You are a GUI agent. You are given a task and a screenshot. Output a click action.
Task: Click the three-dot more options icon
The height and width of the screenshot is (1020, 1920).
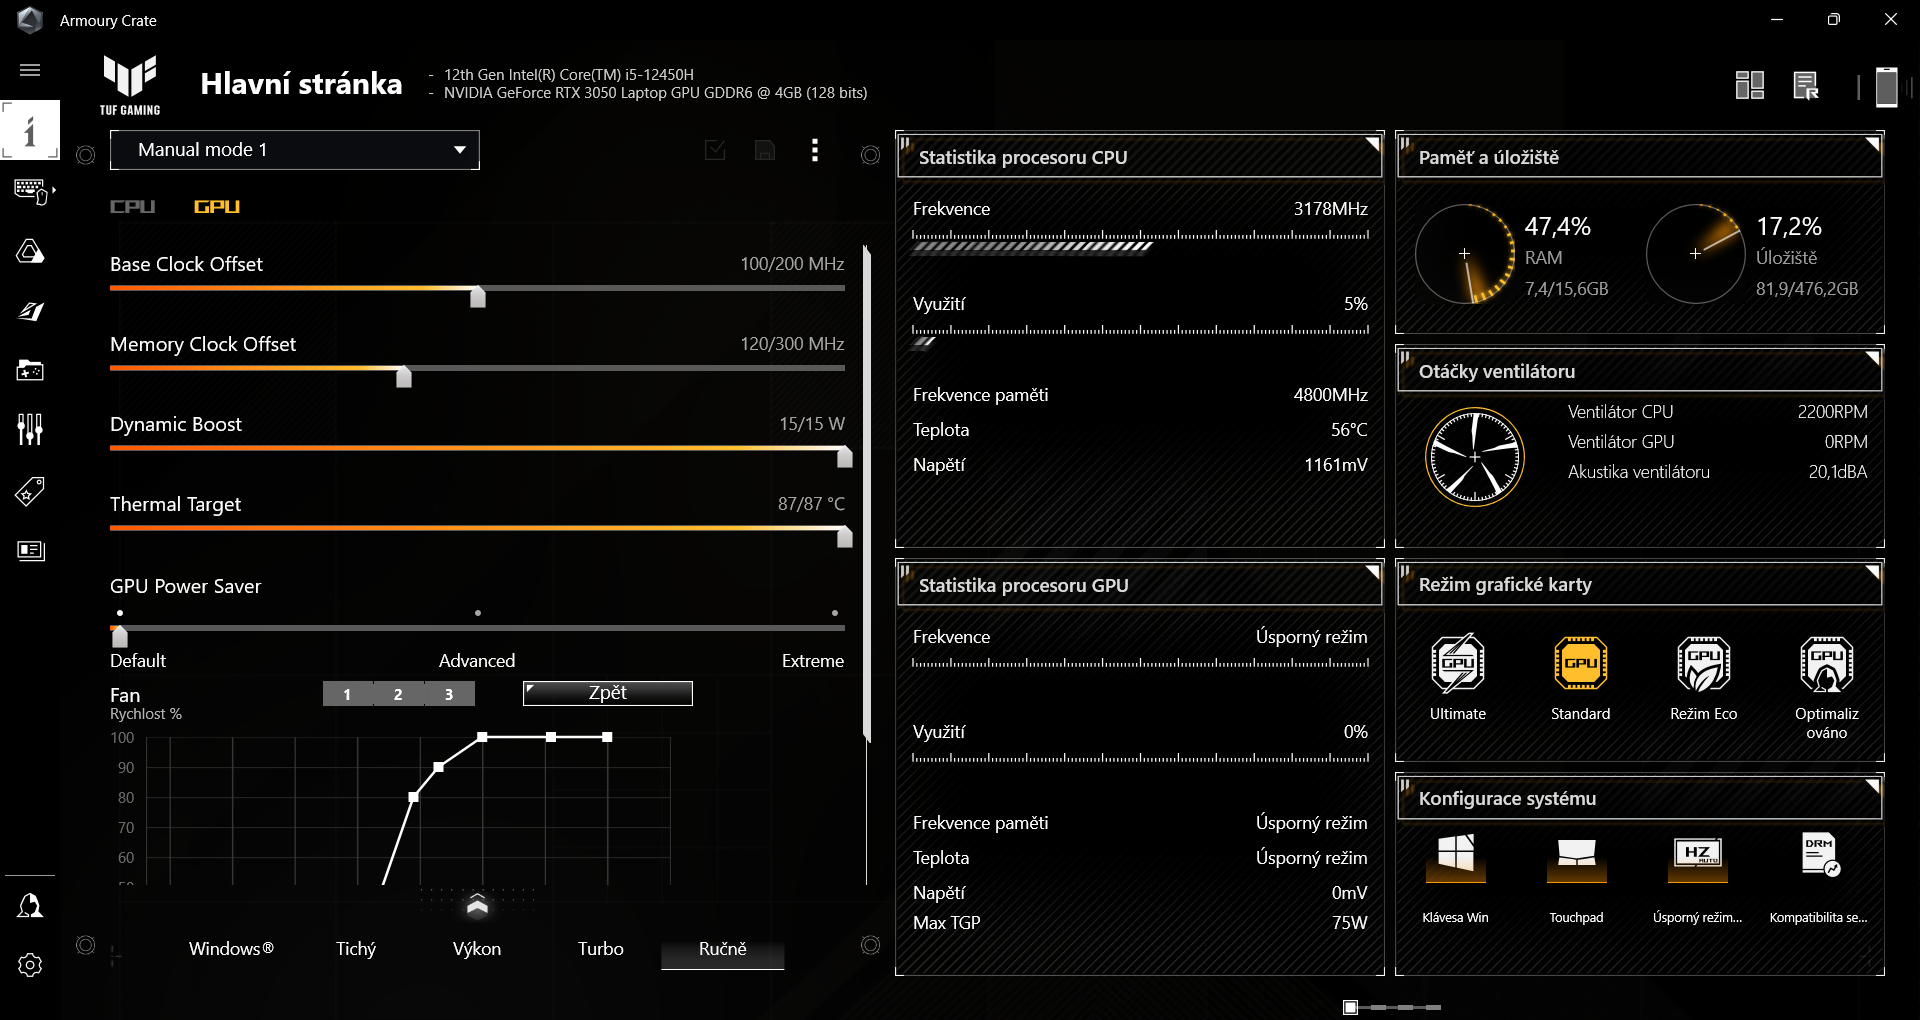tap(815, 150)
